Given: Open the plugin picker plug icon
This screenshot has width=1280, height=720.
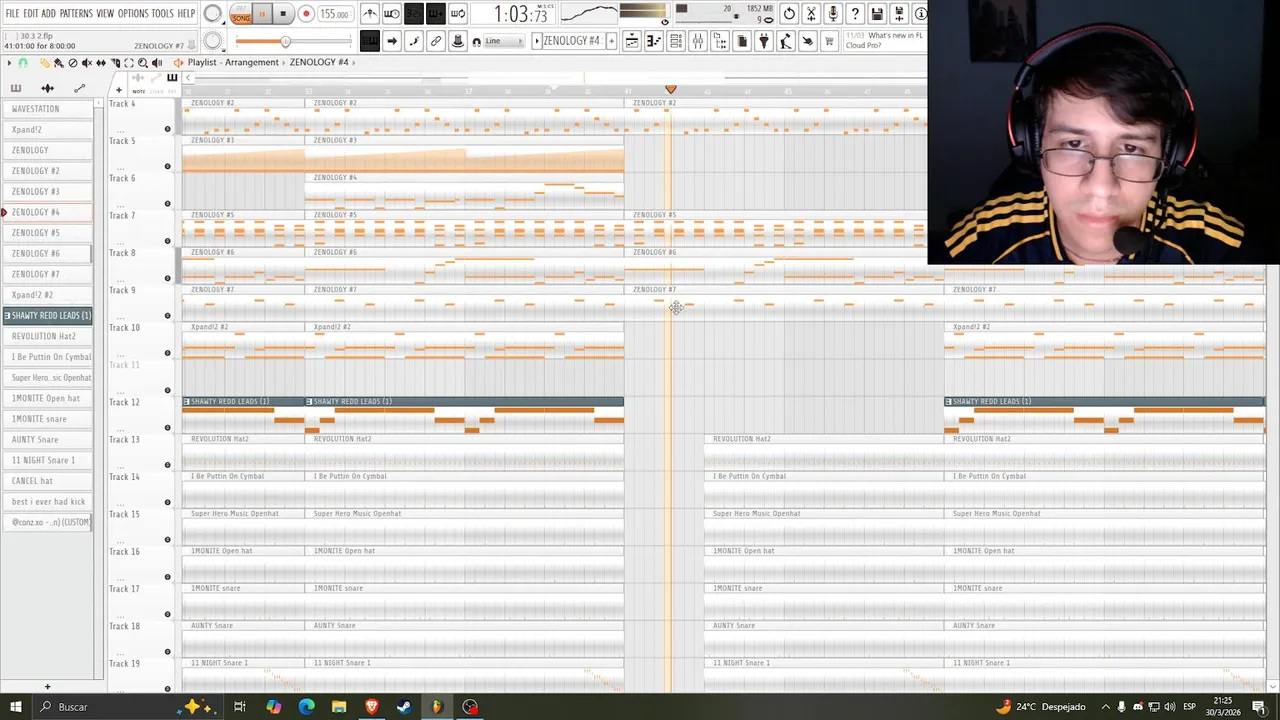Looking at the screenshot, I should (764, 41).
